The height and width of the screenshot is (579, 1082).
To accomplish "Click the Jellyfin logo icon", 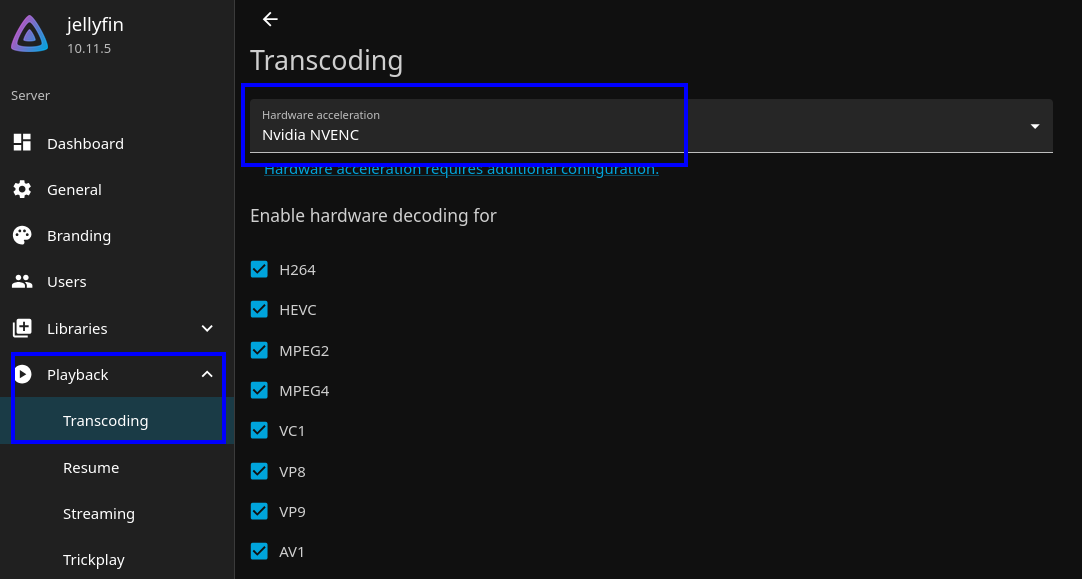I will click(x=30, y=34).
